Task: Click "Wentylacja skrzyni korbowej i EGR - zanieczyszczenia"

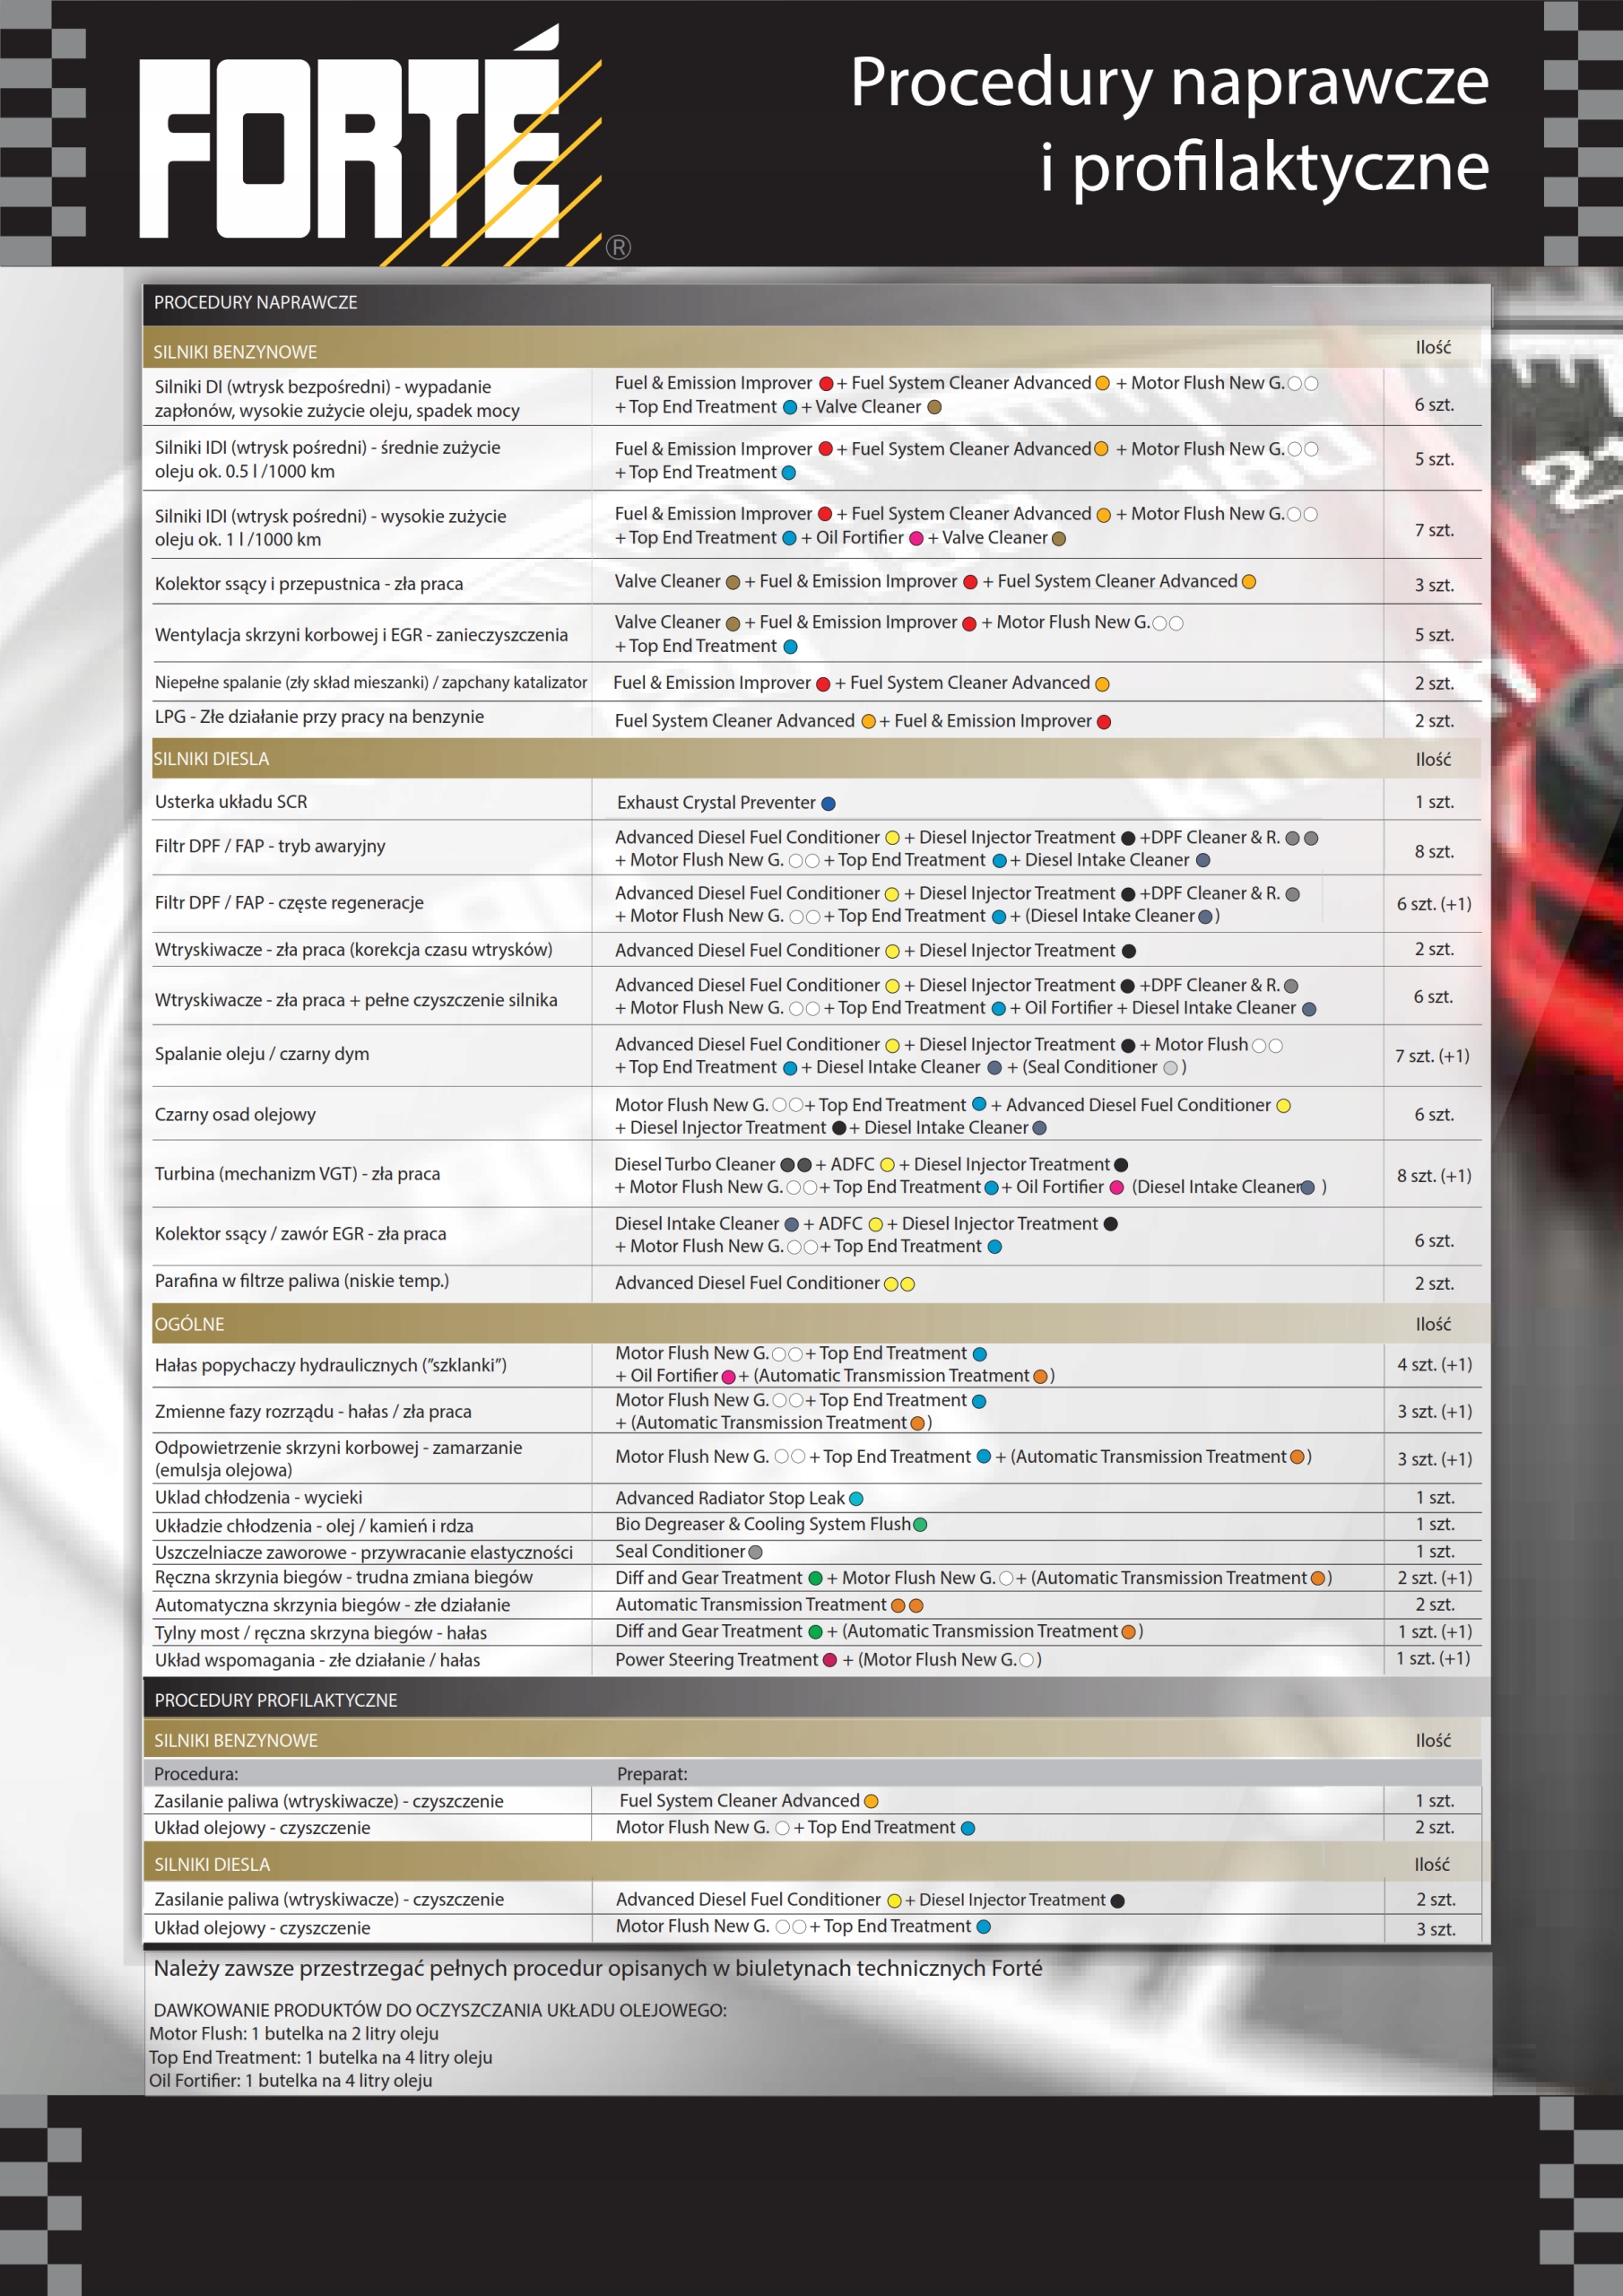Action: click(361, 635)
